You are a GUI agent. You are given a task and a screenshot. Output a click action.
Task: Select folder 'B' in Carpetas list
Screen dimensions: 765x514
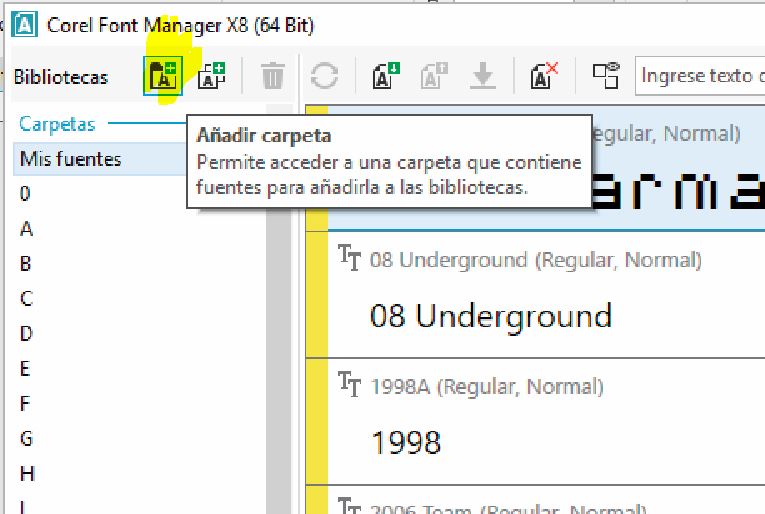tap(25, 263)
